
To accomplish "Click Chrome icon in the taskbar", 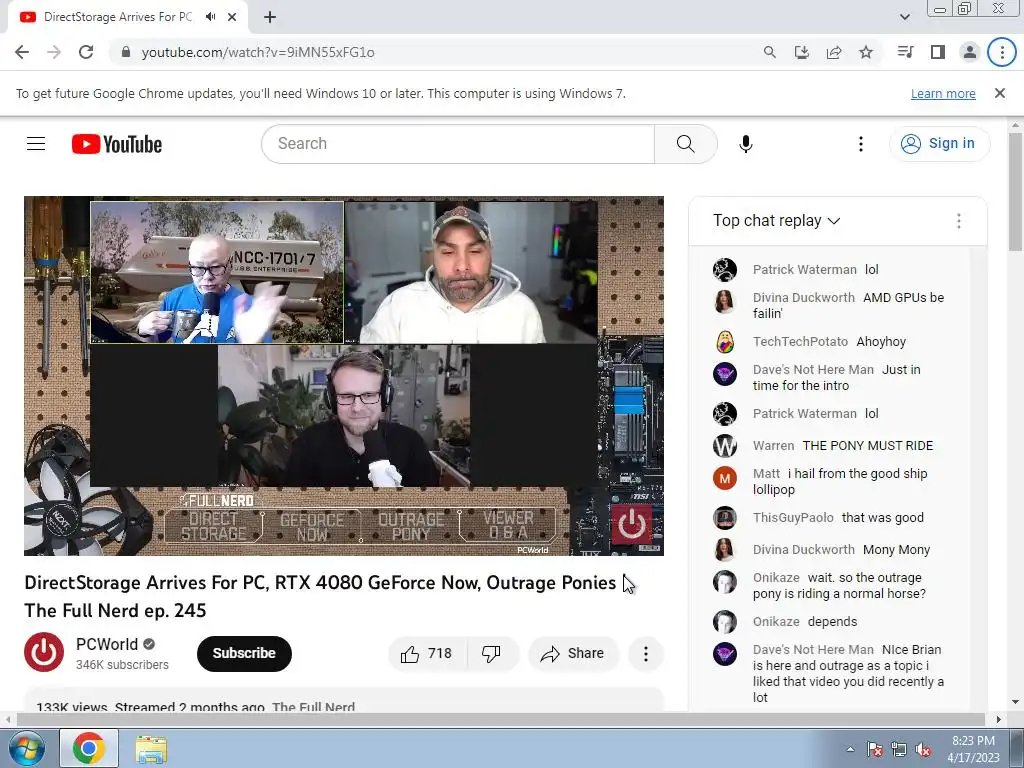I will (89, 748).
